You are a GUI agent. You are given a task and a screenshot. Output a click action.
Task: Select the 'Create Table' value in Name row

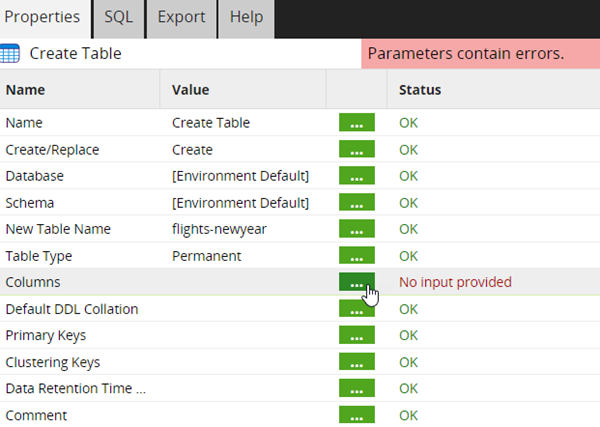tap(211, 123)
